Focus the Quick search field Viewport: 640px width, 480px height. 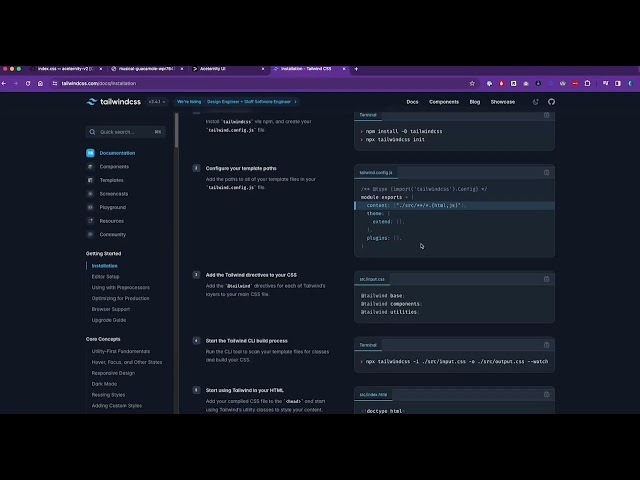(126, 132)
